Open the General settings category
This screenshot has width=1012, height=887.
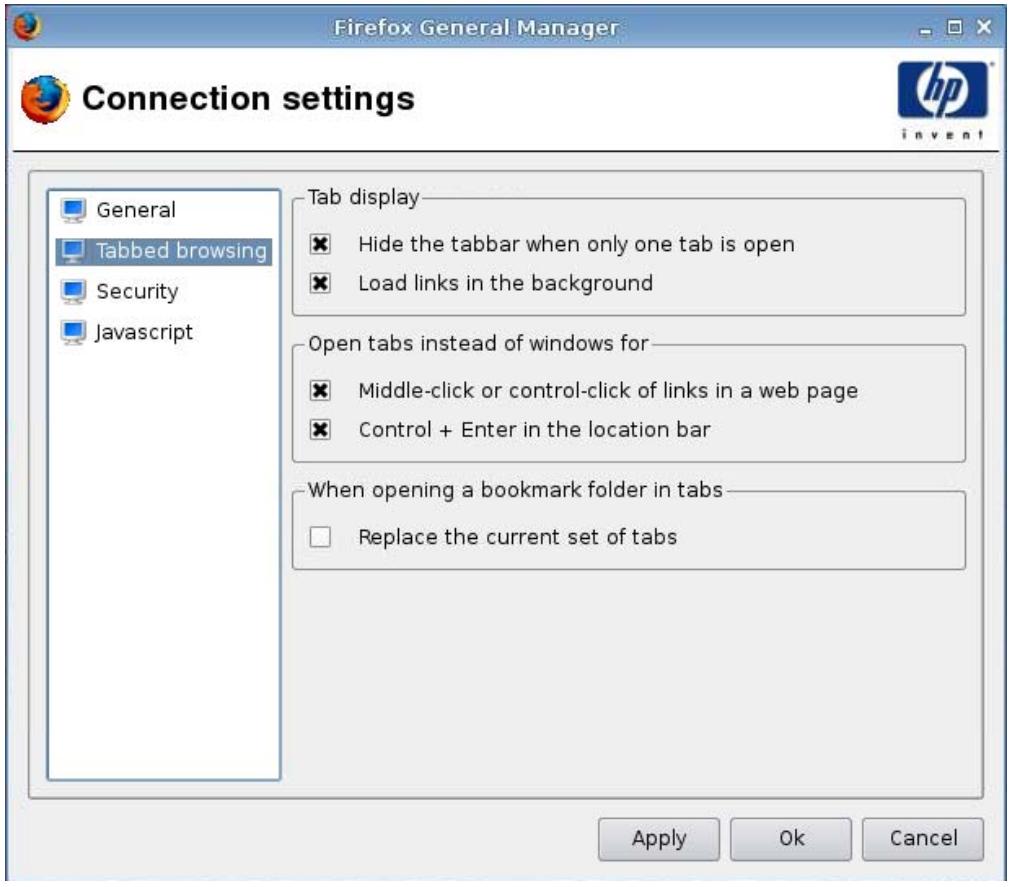tap(136, 210)
